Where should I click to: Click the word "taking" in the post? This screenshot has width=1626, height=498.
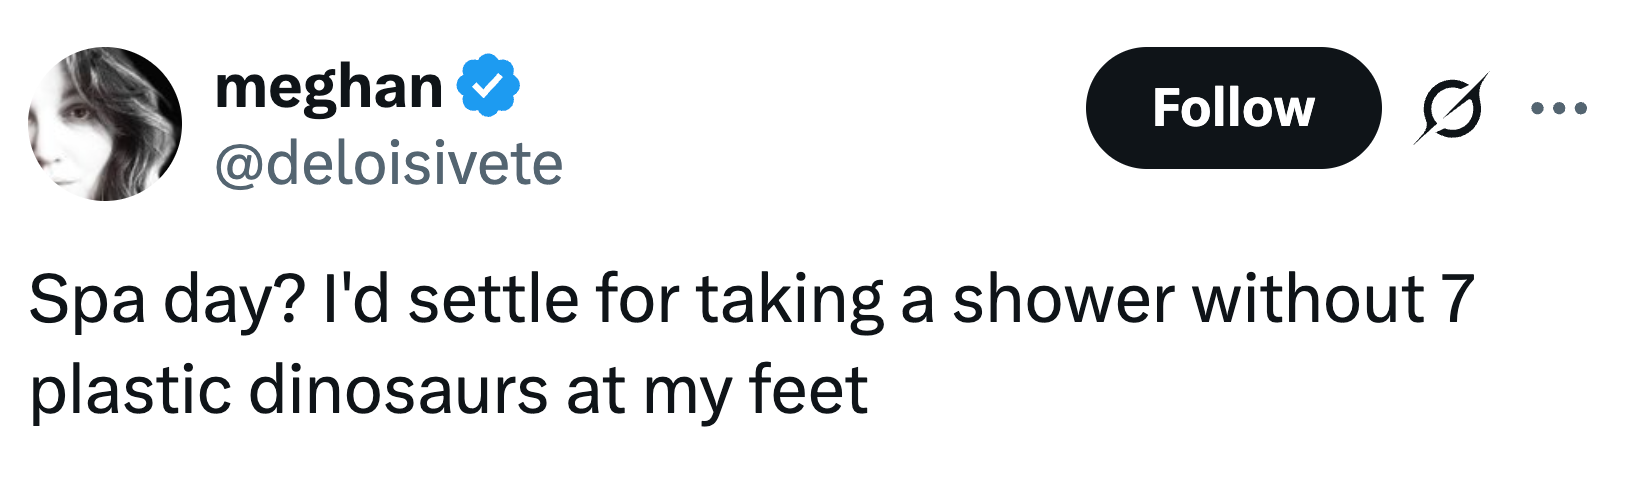click(789, 300)
